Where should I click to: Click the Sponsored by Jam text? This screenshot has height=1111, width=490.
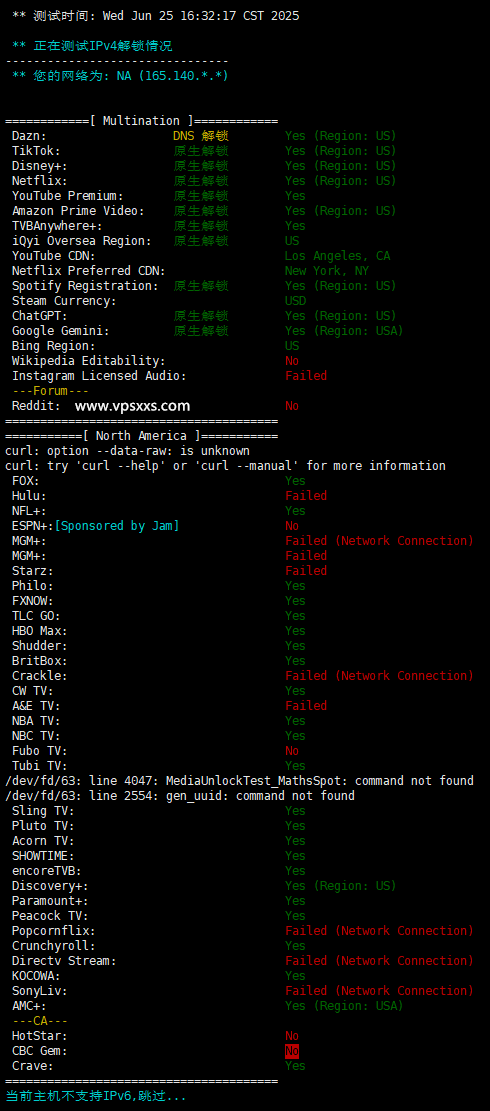tap(117, 526)
